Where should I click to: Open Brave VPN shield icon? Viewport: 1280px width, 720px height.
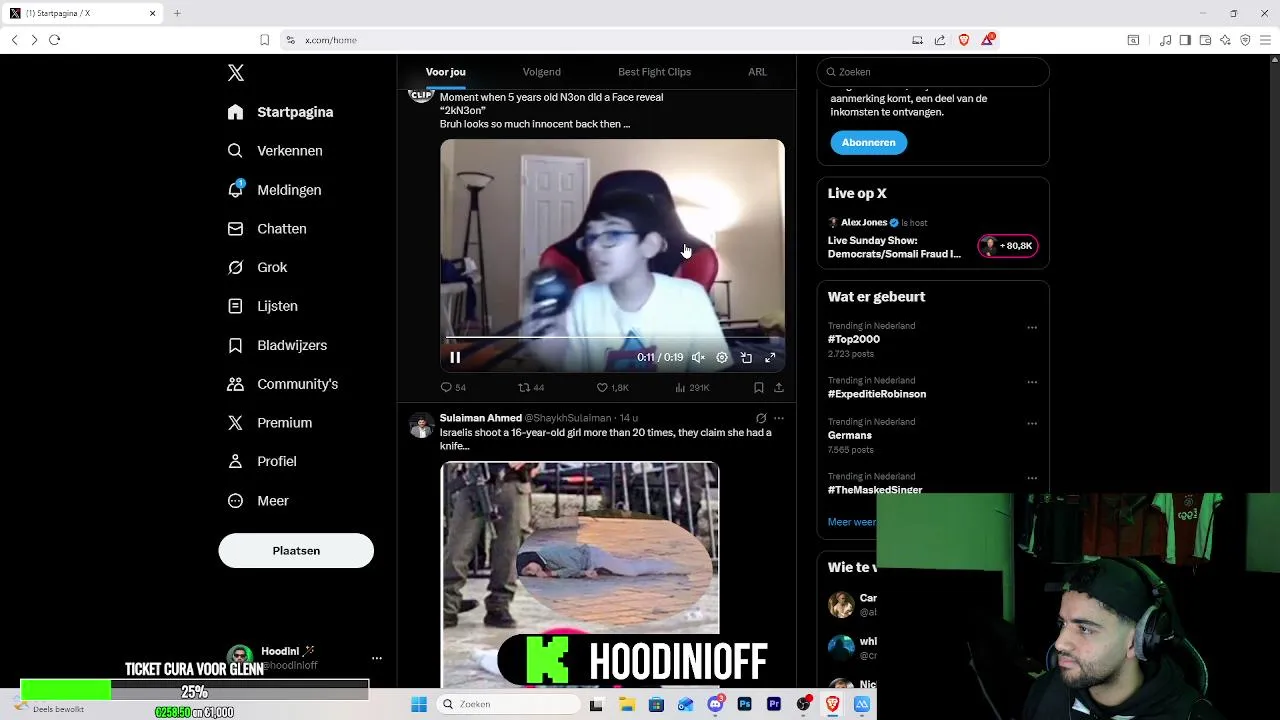1245,40
